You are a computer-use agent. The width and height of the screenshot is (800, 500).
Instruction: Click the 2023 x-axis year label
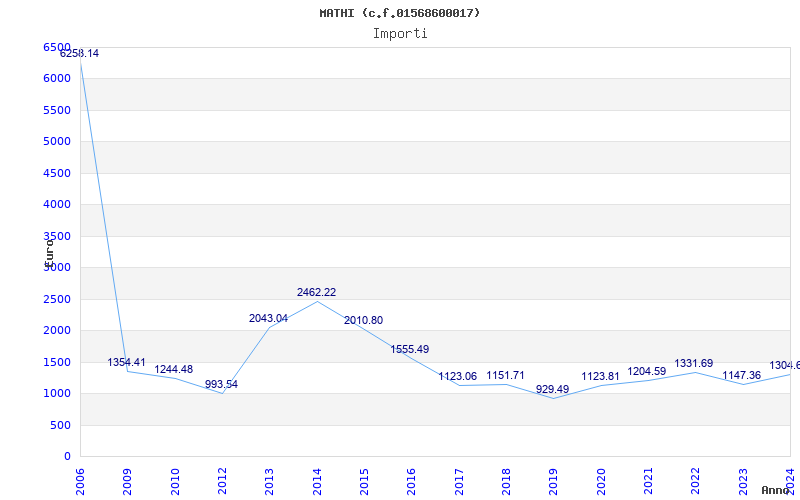point(743,482)
